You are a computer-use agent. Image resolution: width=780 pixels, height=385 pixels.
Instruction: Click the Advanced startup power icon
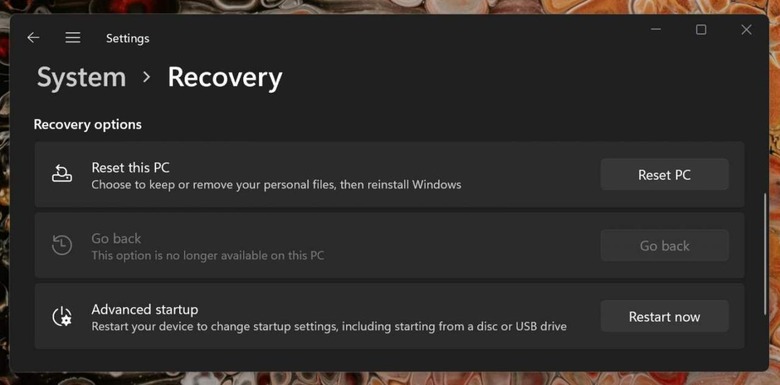[x=62, y=316]
